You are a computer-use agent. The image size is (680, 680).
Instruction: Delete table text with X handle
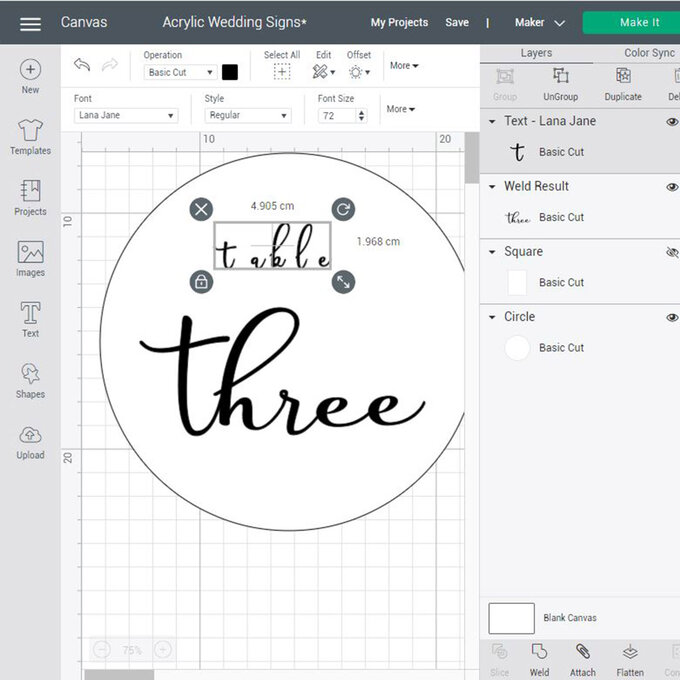pos(201,209)
